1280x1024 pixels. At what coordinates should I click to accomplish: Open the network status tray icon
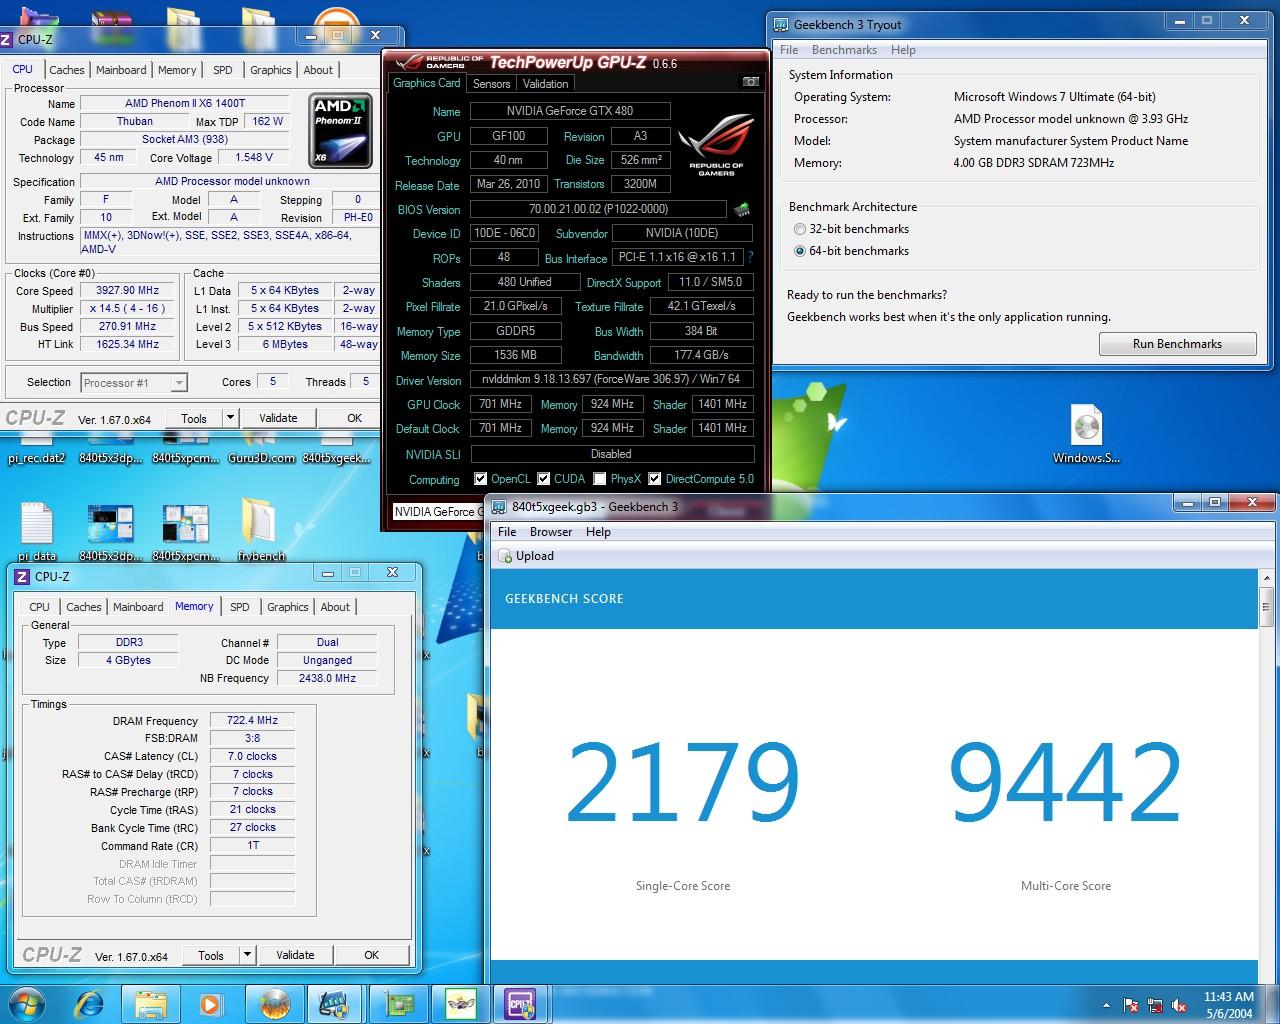coord(1156,1005)
